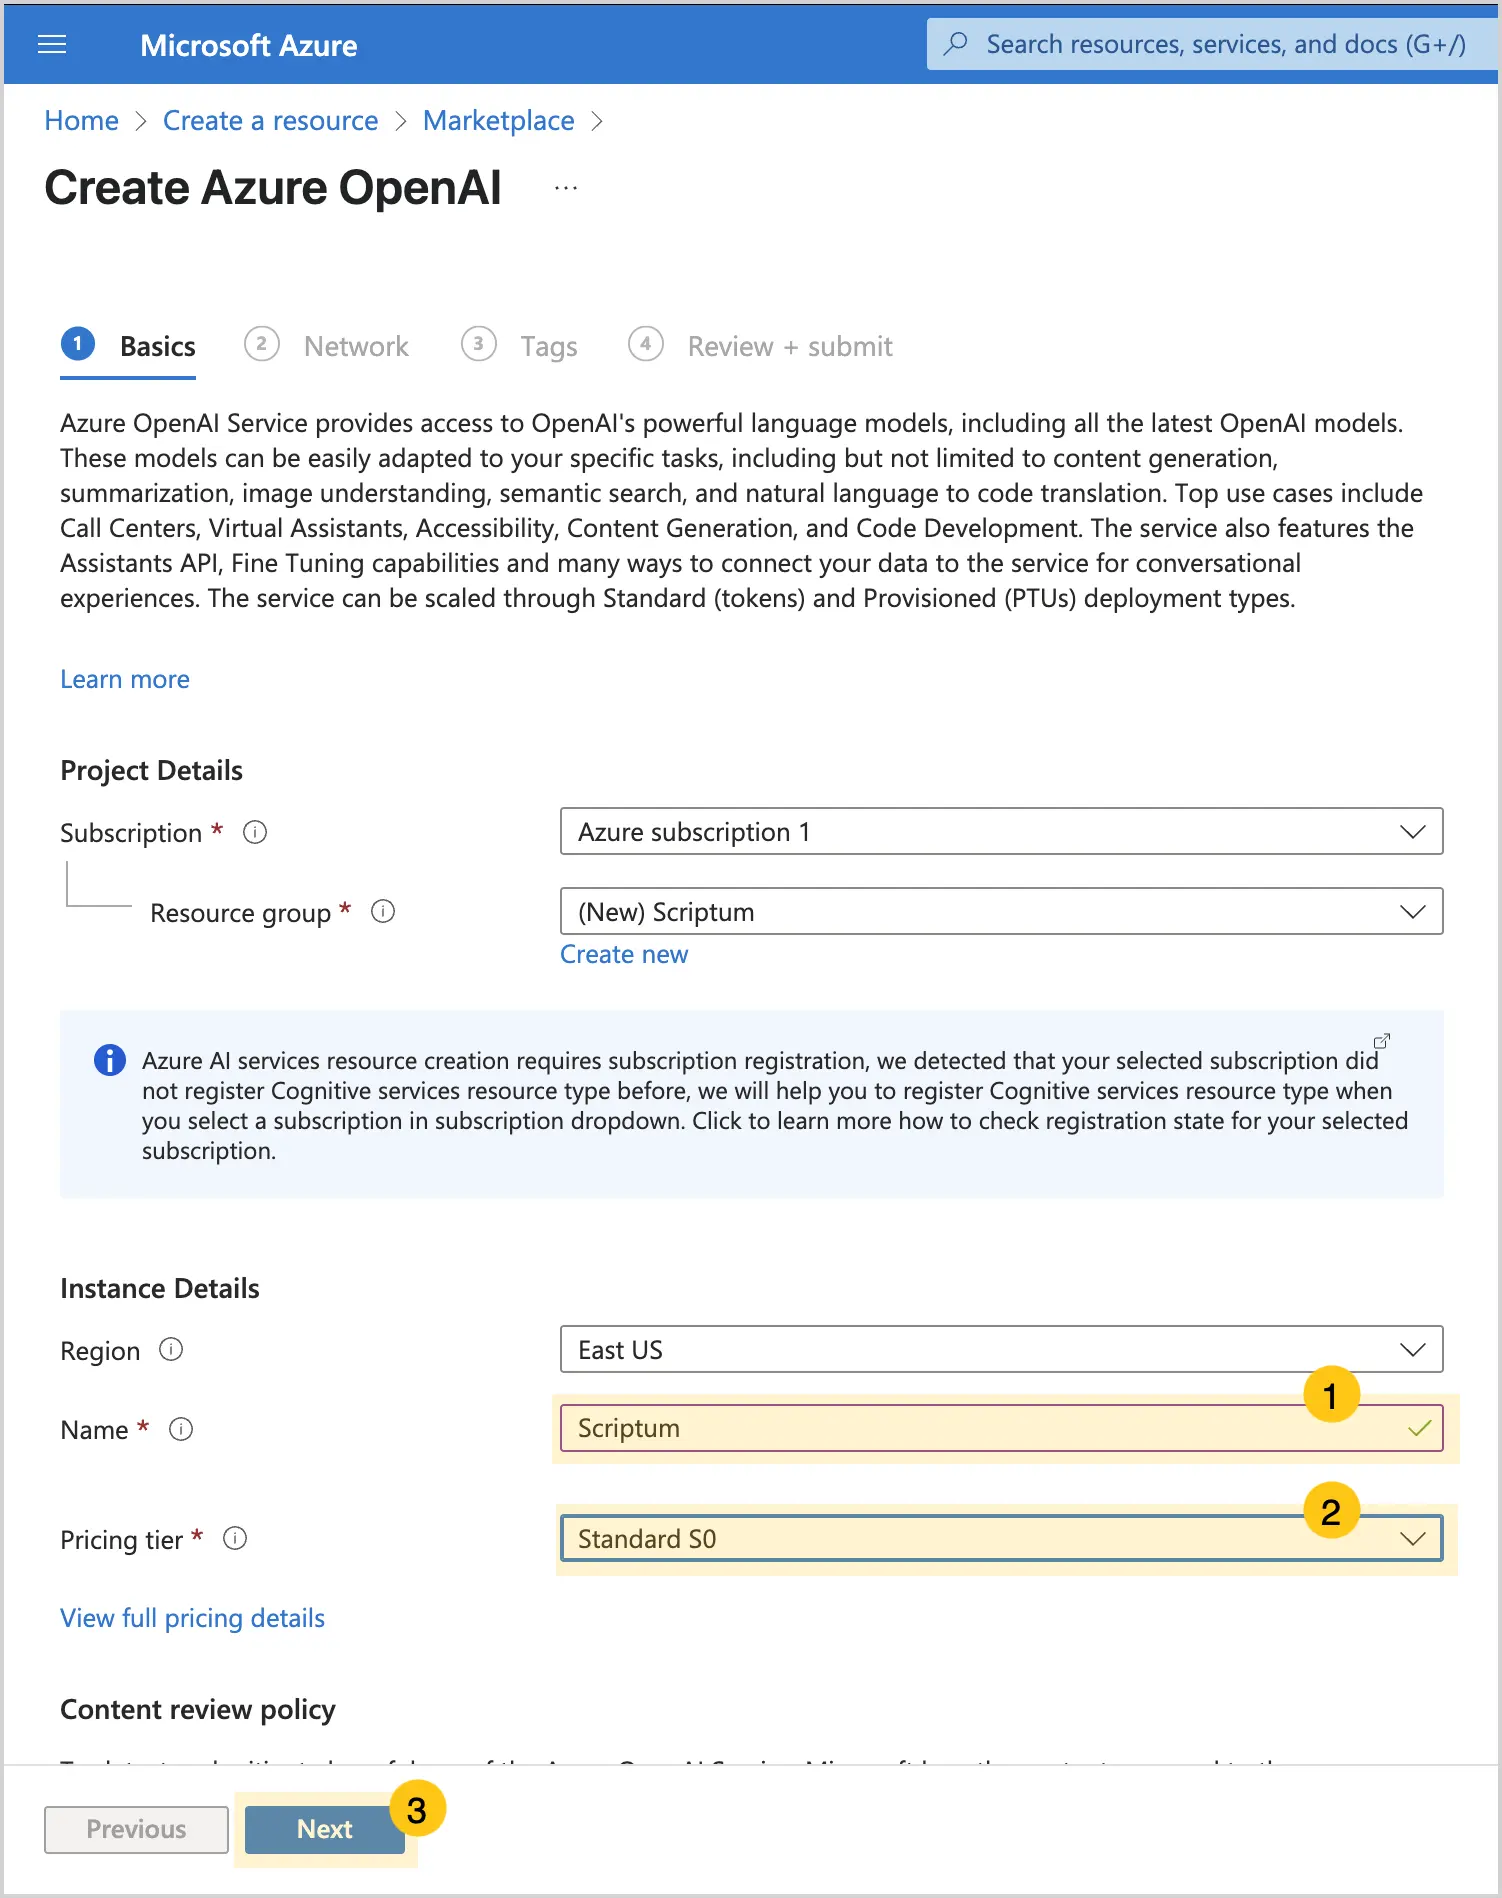Click the Next button
The width and height of the screenshot is (1502, 1898).
[x=325, y=1829]
